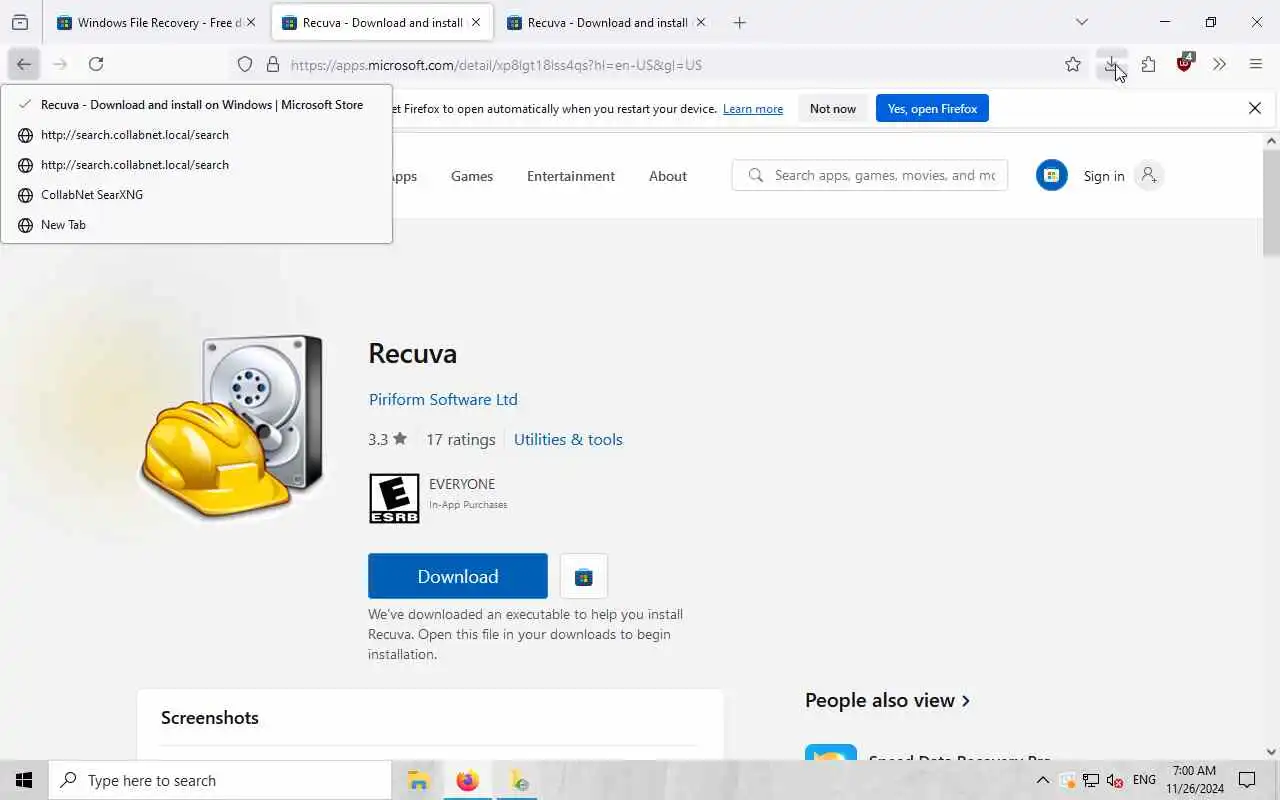1280x800 pixels.
Task: Open the taskbar clock and date
Action: (1195, 780)
